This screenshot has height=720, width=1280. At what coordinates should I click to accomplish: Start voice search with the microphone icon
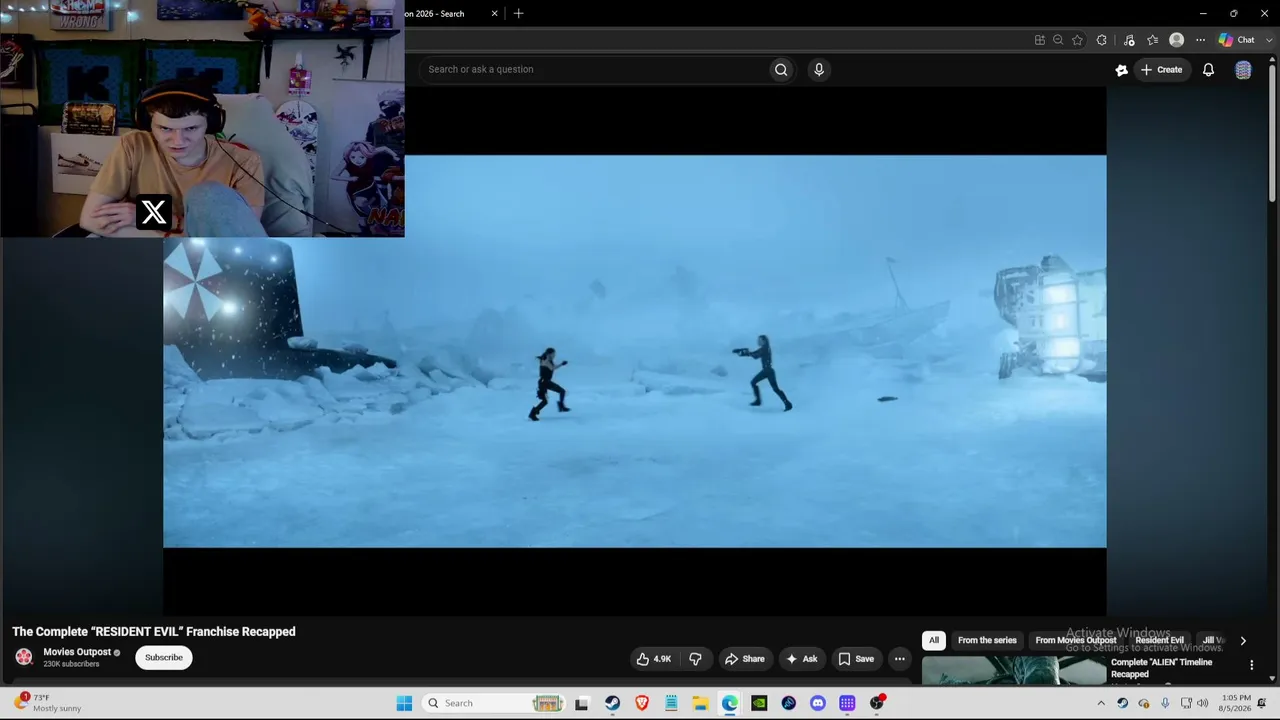pos(819,69)
